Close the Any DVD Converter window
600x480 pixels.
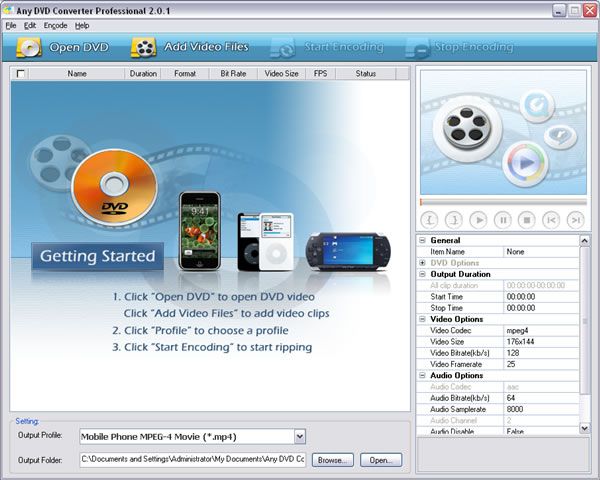590,11
